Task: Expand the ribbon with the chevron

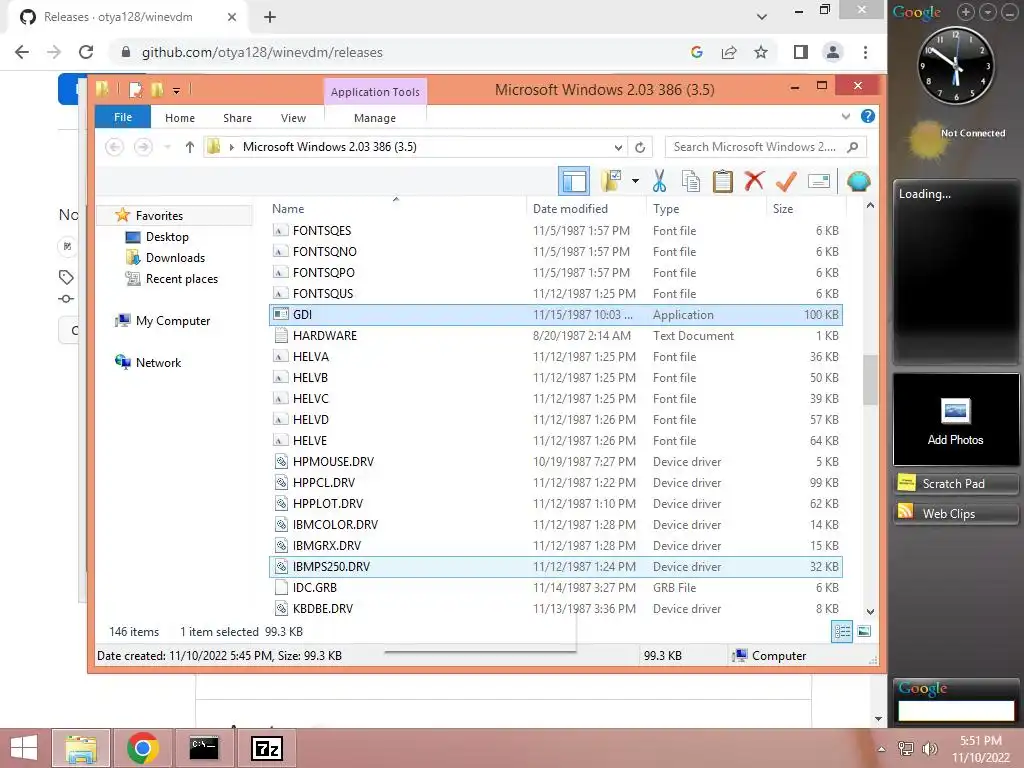Action: [846, 117]
